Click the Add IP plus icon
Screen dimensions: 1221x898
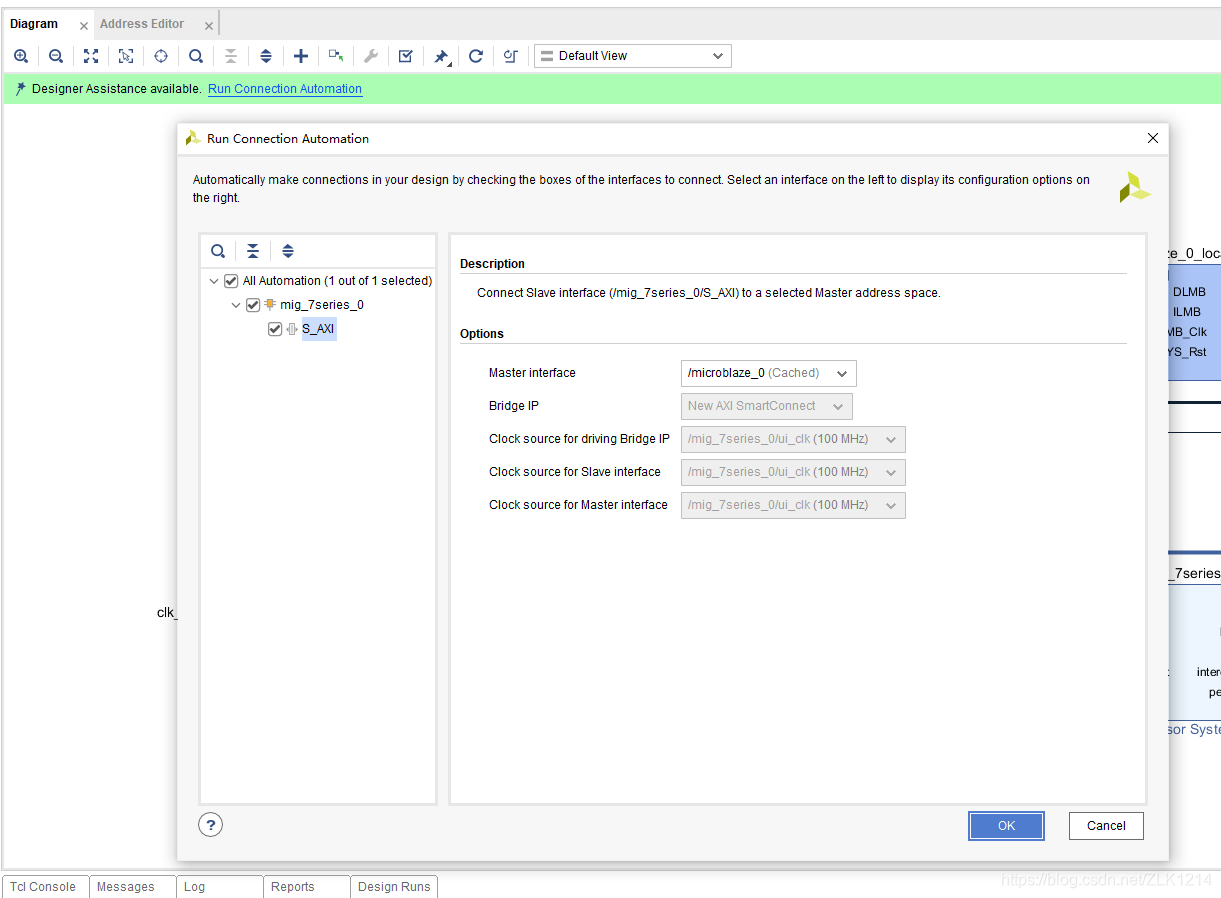coord(301,56)
